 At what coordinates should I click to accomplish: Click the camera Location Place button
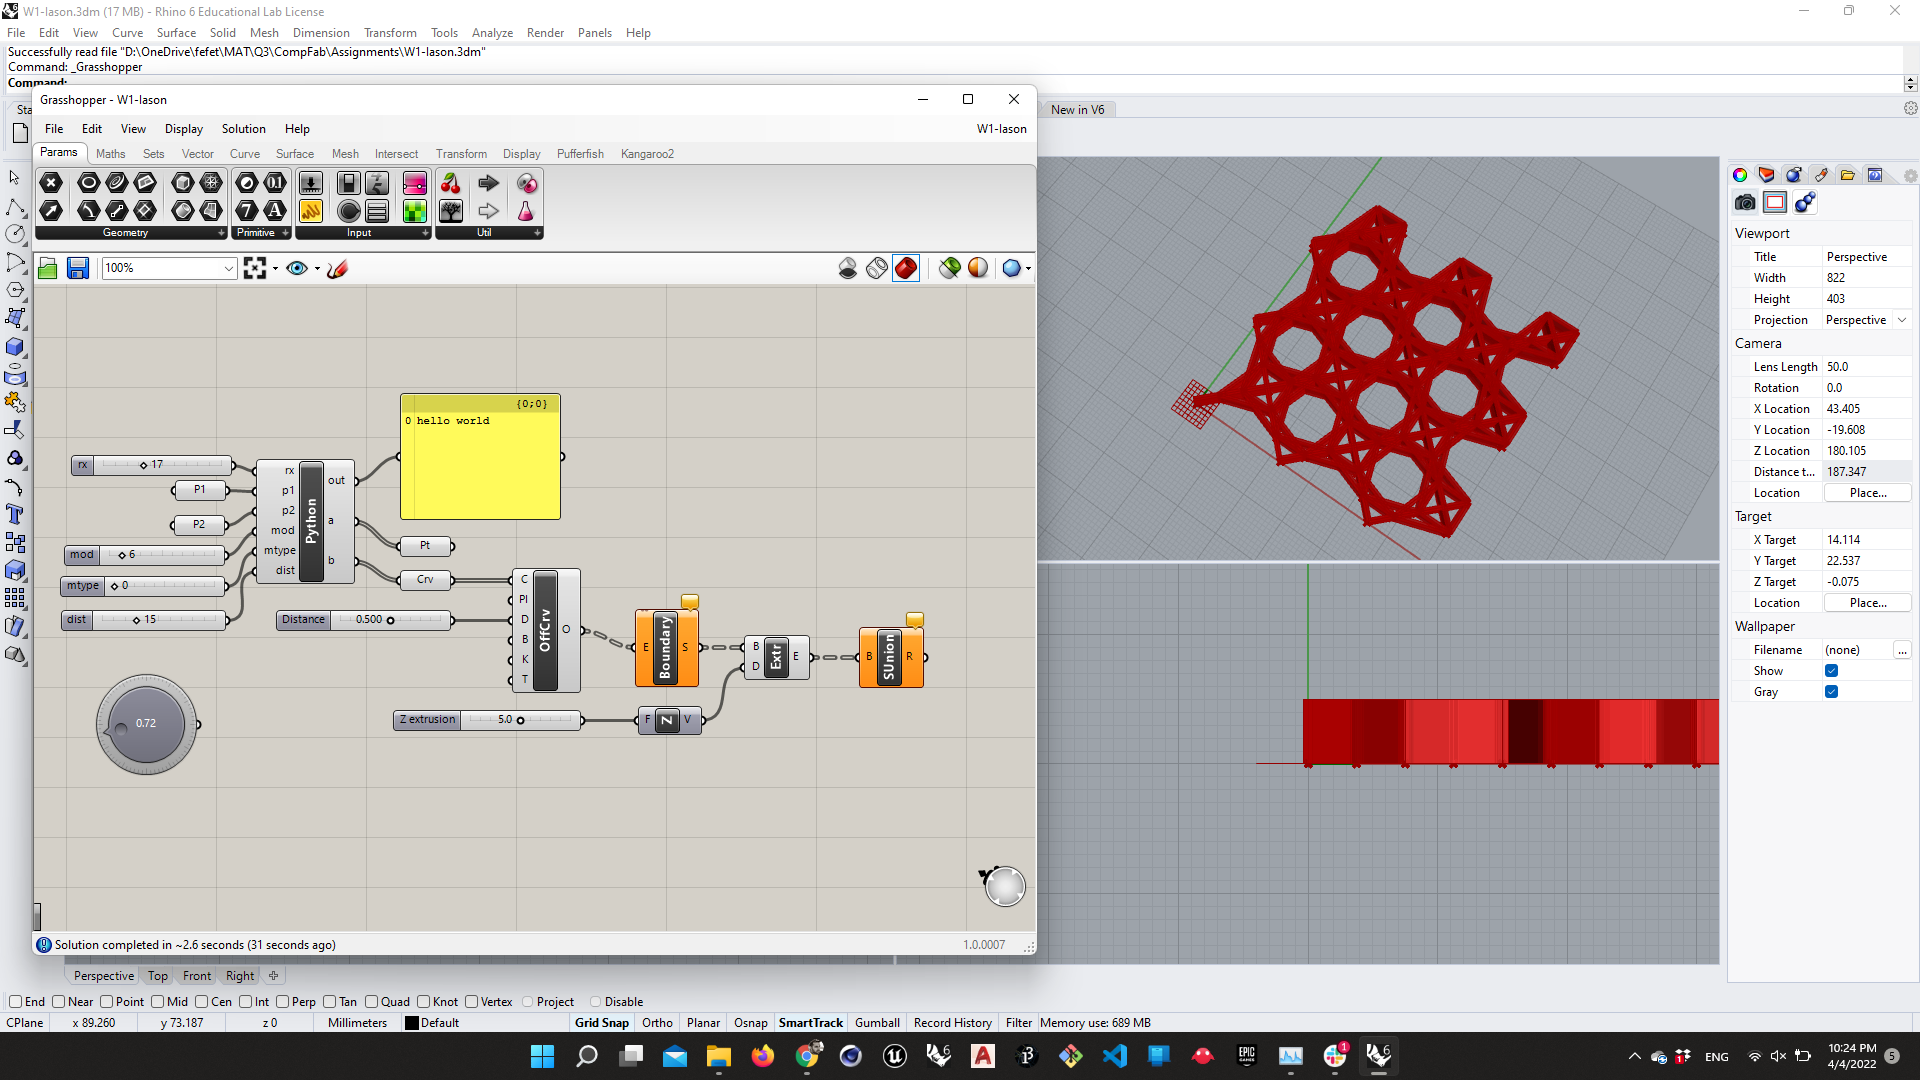pyautogui.click(x=1867, y=493)
